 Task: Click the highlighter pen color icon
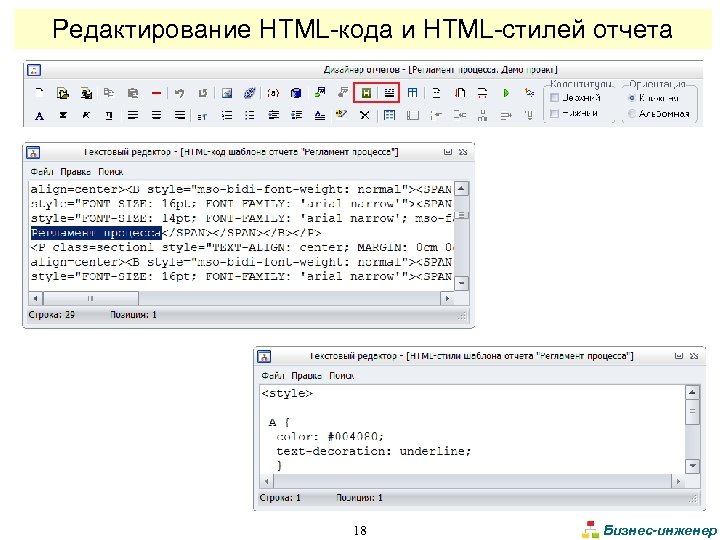pyautogui.click(x=341, y=115)
